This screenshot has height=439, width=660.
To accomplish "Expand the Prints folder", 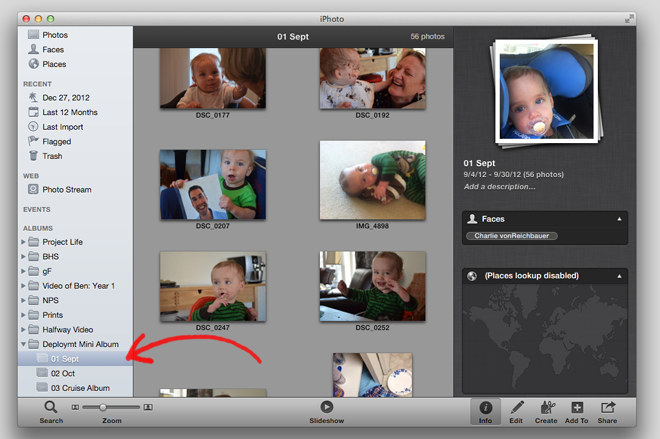I will (x=24, y=315).
